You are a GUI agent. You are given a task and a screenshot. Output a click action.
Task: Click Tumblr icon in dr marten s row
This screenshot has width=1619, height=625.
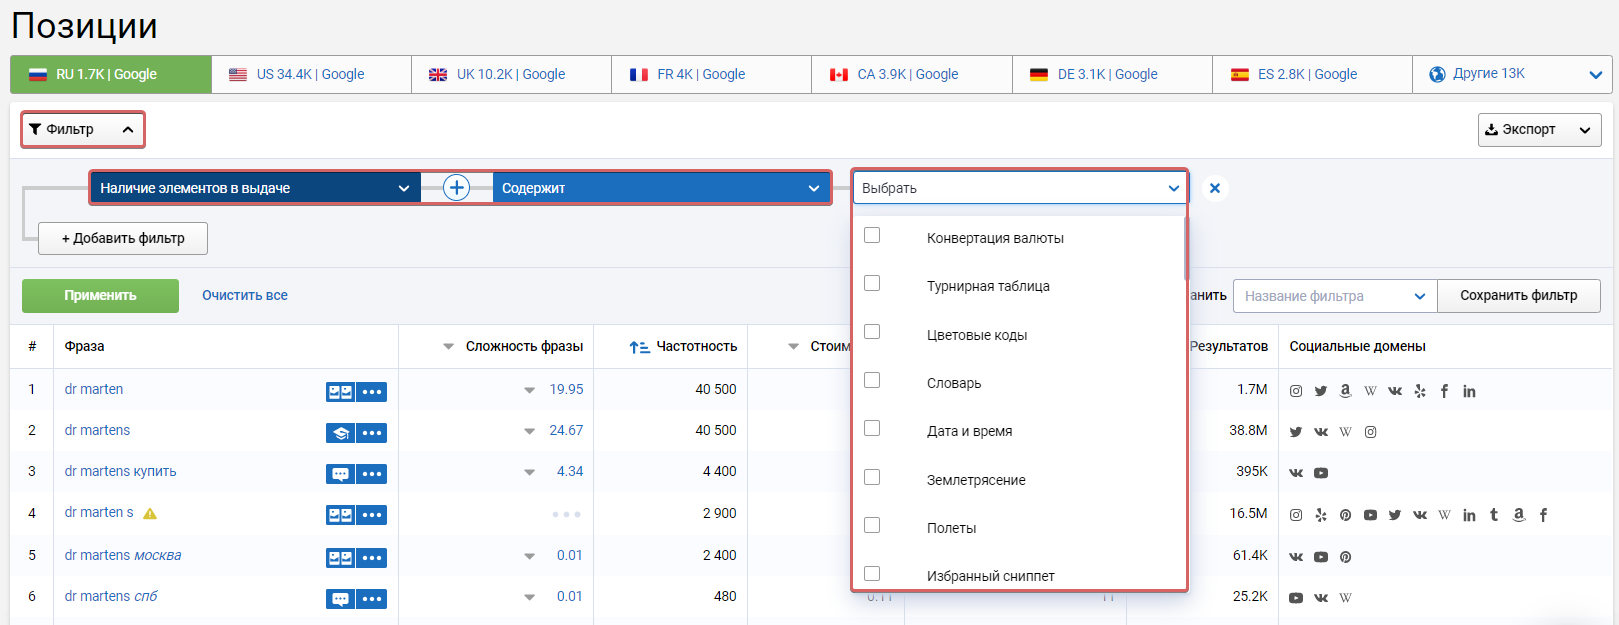1494,515
